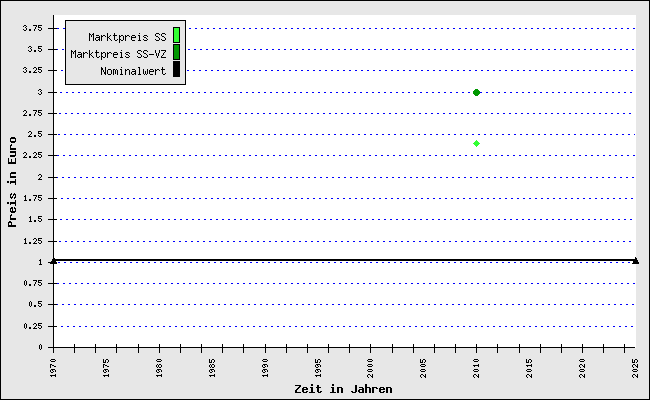Click the 0.25 value on the price axis
Image resolution: width=650 pixels, height=400 pixels.
click(32, 326)
